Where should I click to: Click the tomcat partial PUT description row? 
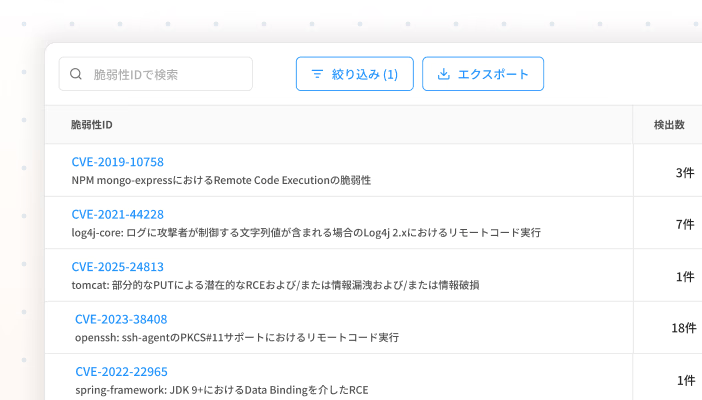click(x=275, y=285)
